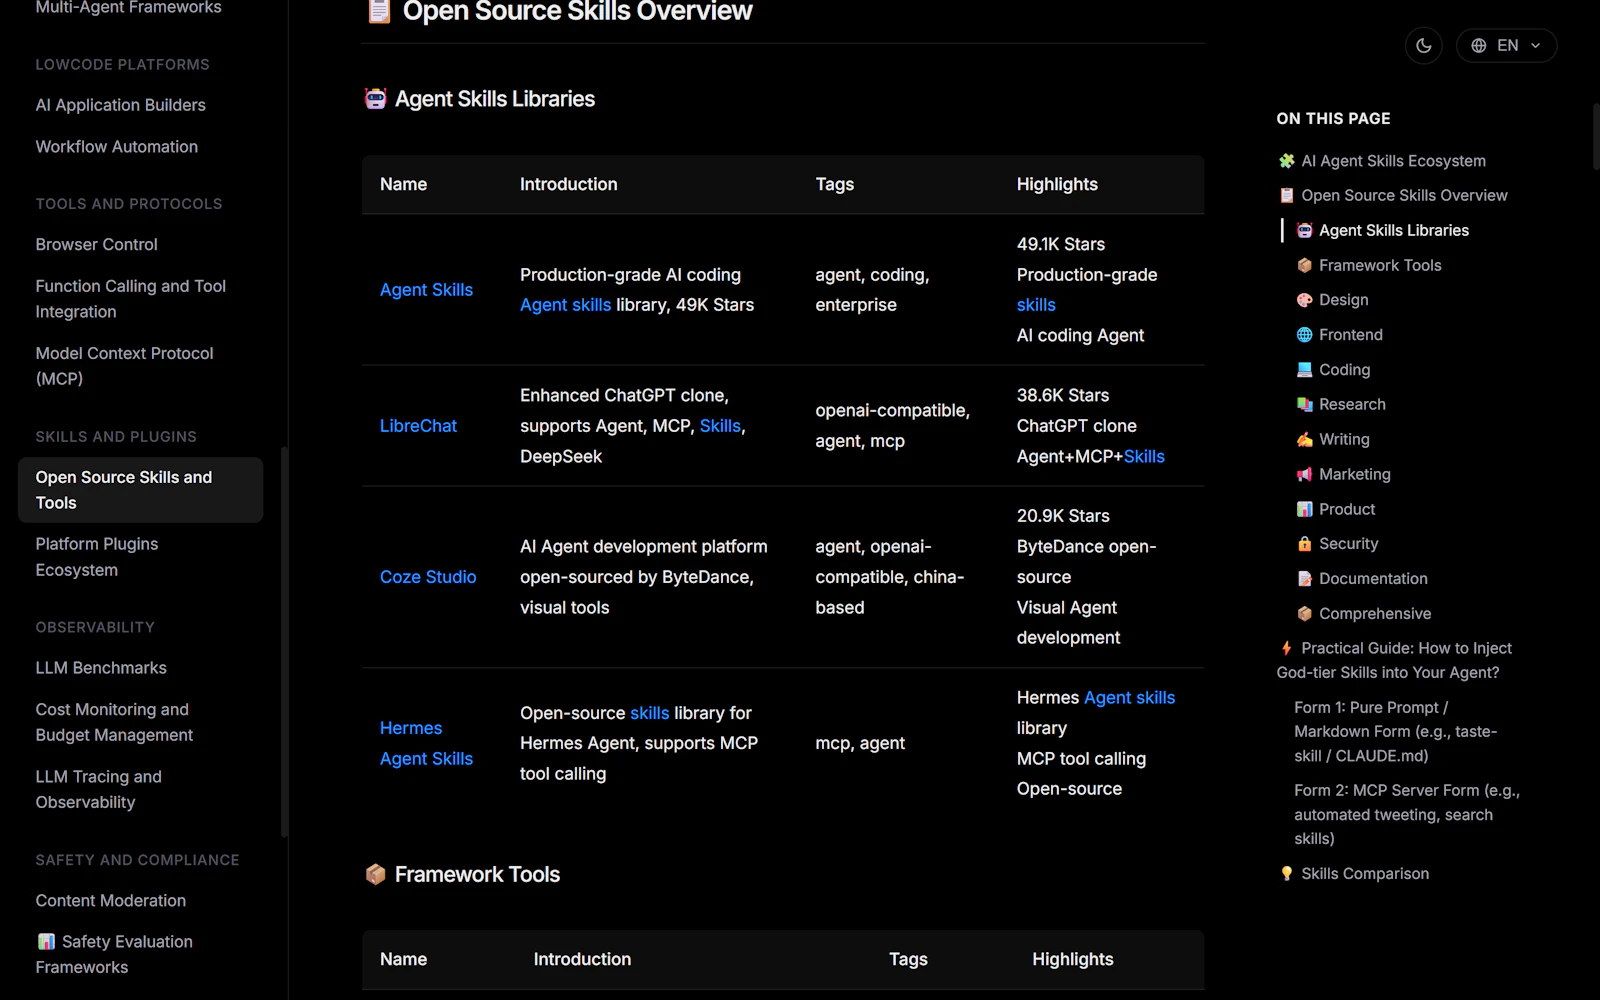Open Browser Control in sidebar
Image resolution: width=1600 pixels, height=1000 pixels.
tap(97, 245)
